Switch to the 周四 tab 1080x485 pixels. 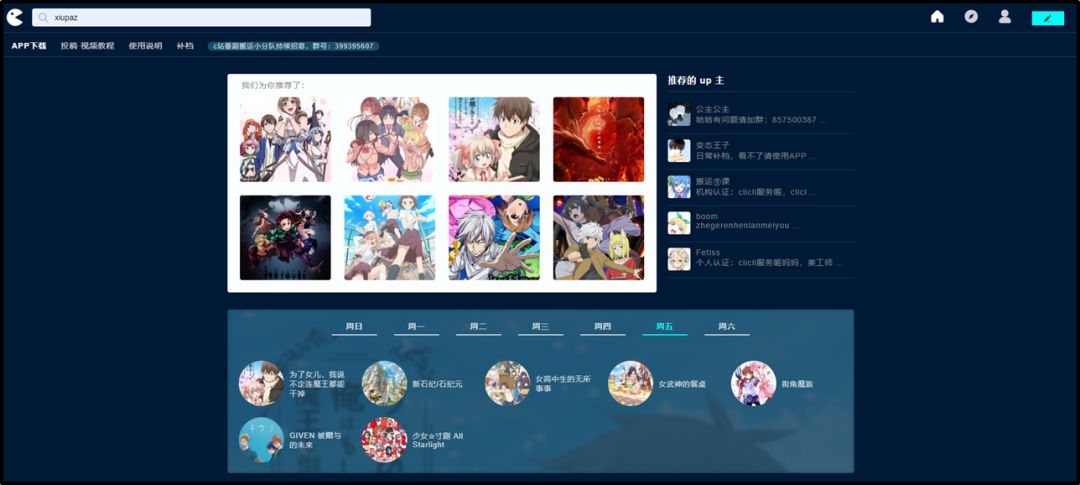(603, 327)
